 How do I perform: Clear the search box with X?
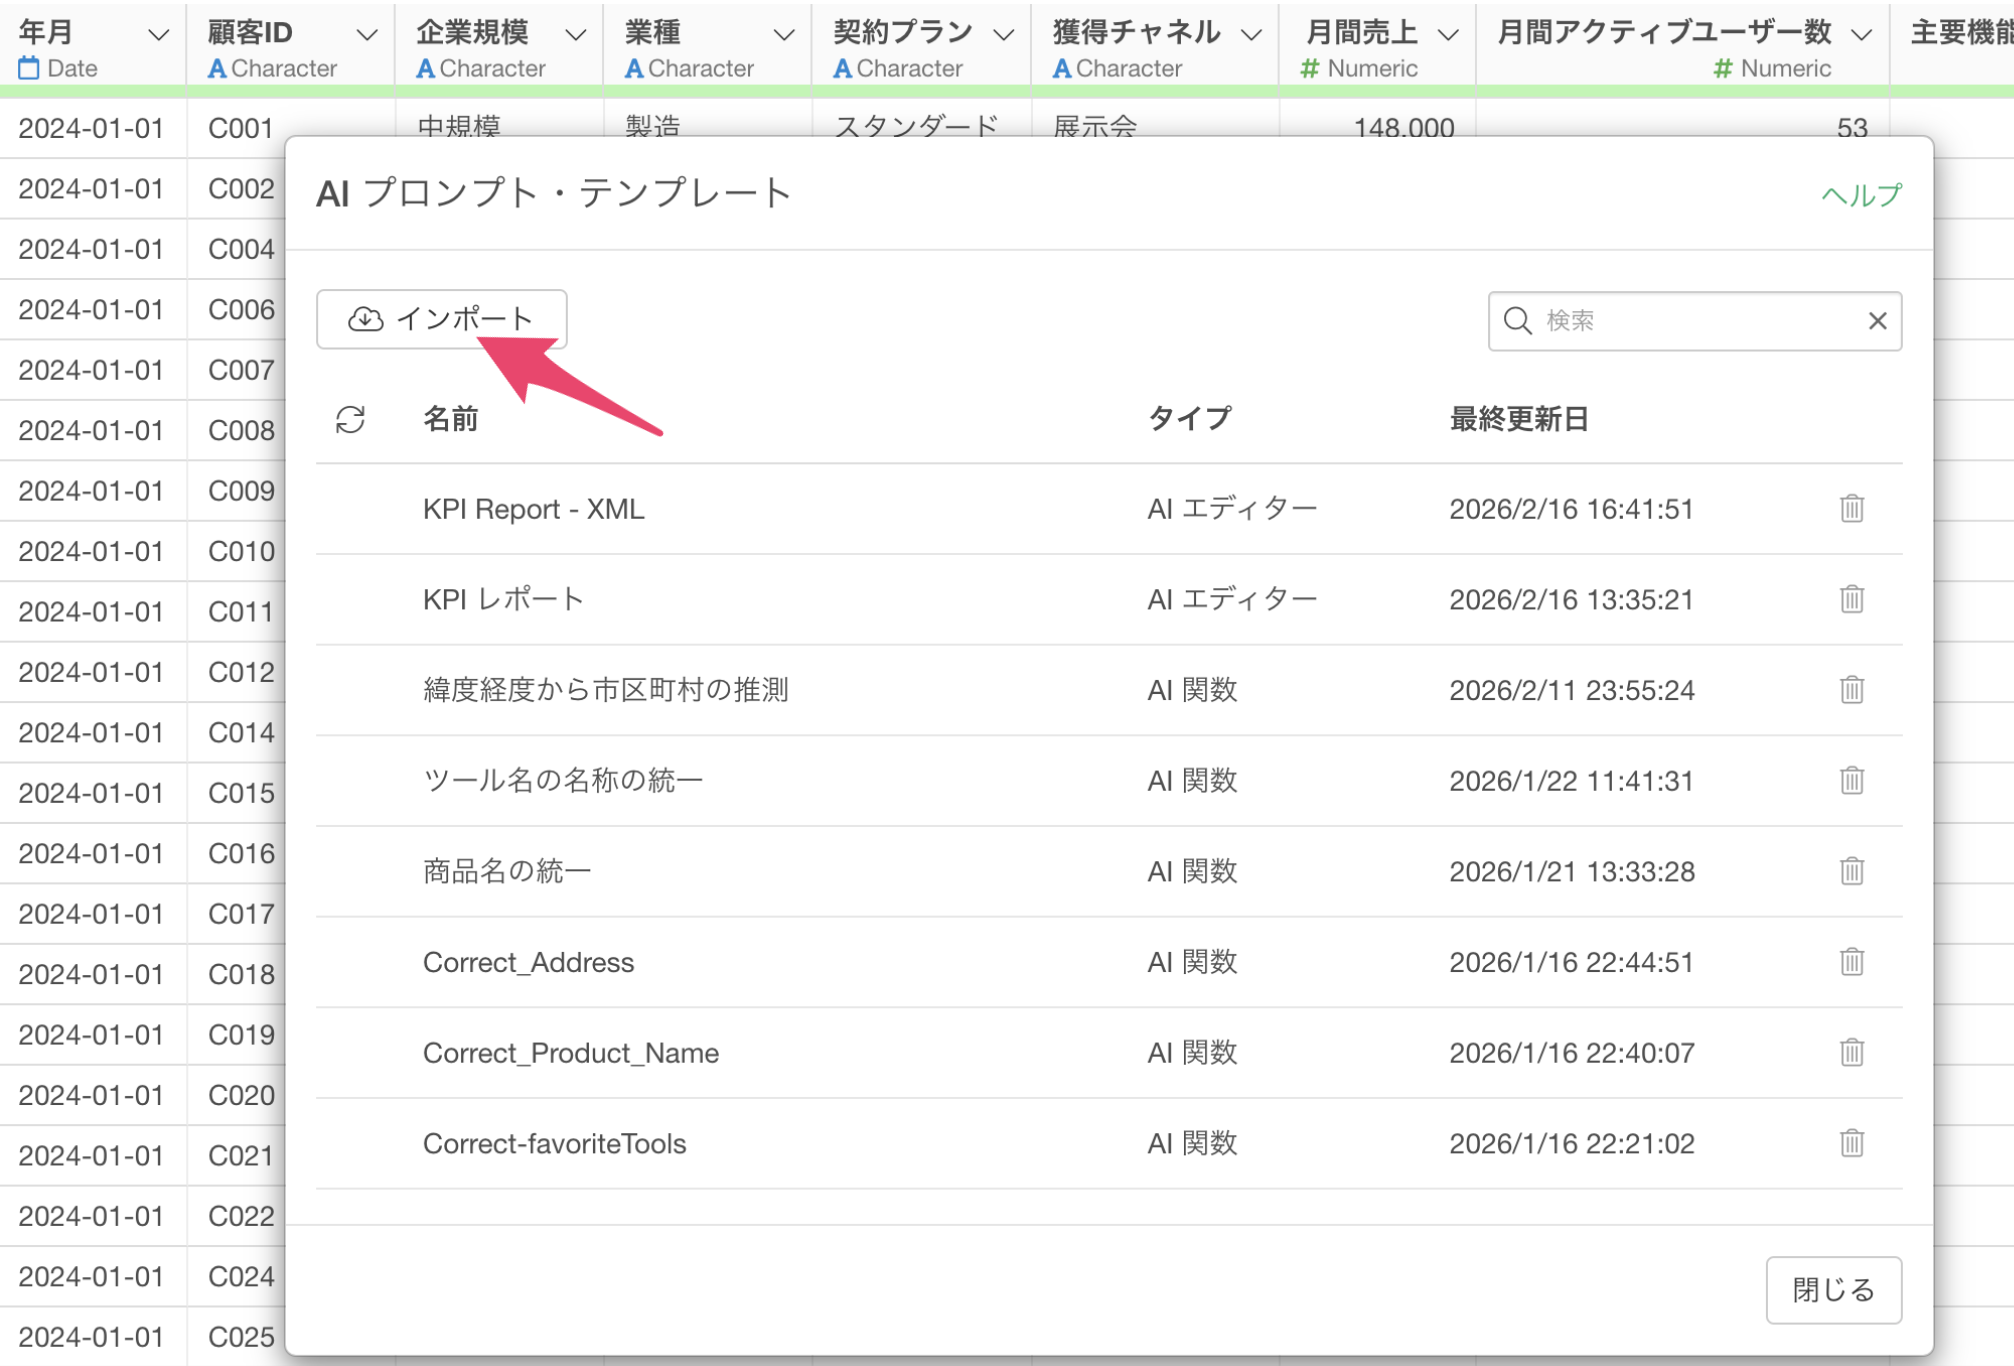click(x=1877, y=321)
